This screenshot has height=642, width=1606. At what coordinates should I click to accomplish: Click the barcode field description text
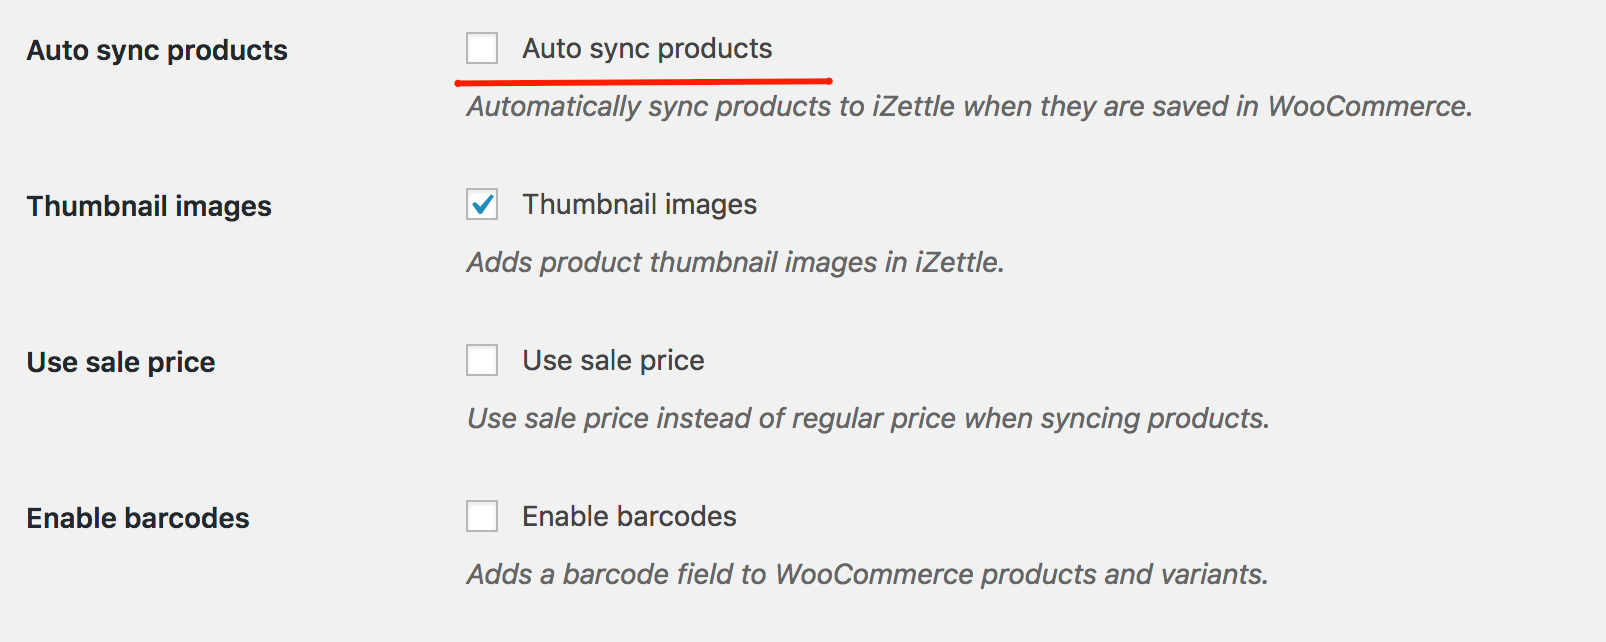coord(867,574)
